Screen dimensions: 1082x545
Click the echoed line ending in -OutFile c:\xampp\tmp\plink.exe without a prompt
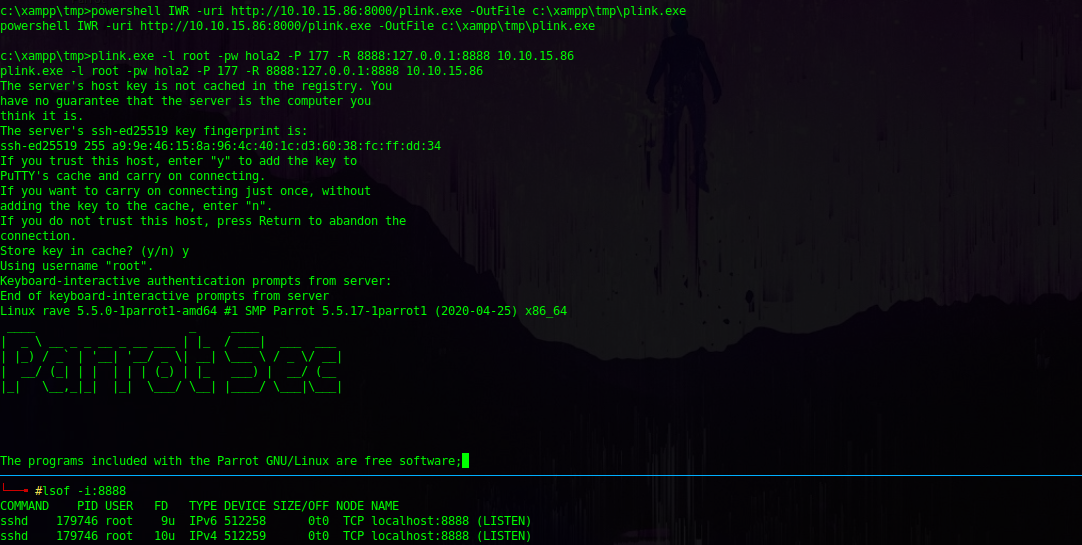297,26
